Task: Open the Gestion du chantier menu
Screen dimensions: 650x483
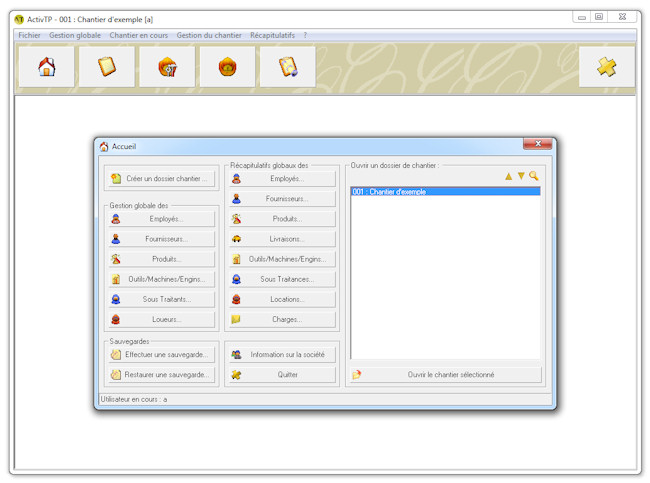Action: [x=209, y=35]
